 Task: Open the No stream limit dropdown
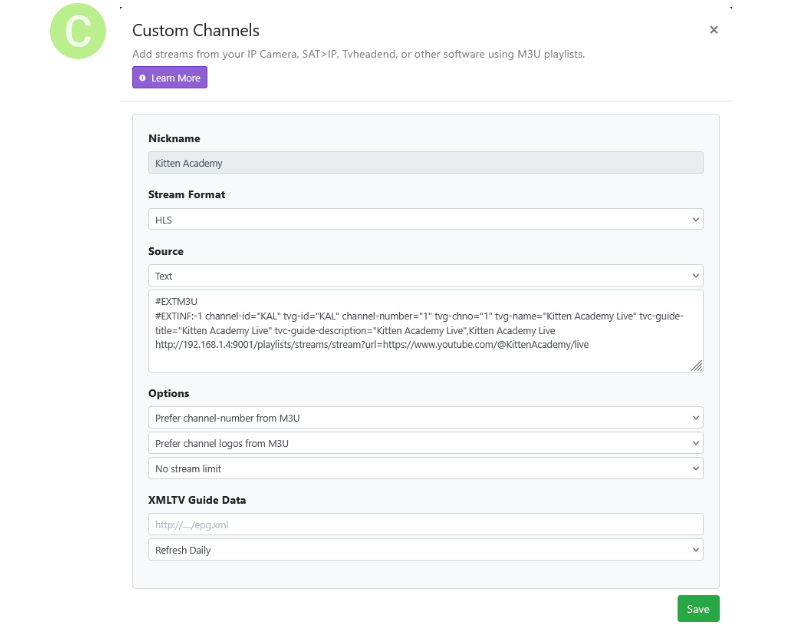pos(425,468)
